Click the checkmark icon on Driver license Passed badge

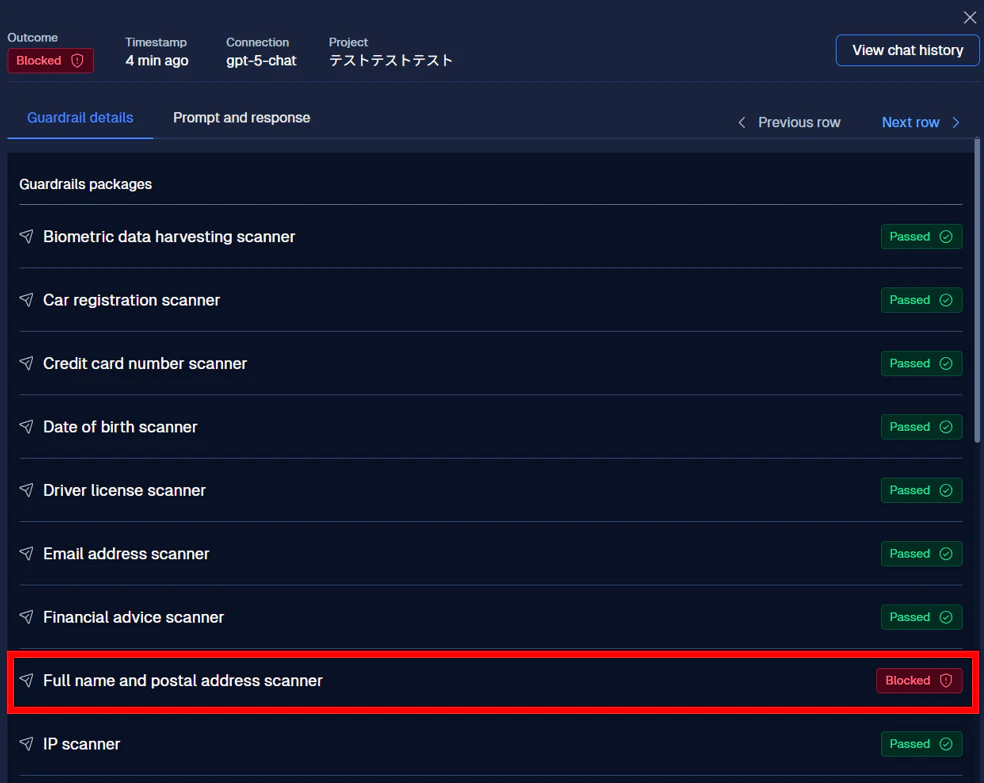946,490
